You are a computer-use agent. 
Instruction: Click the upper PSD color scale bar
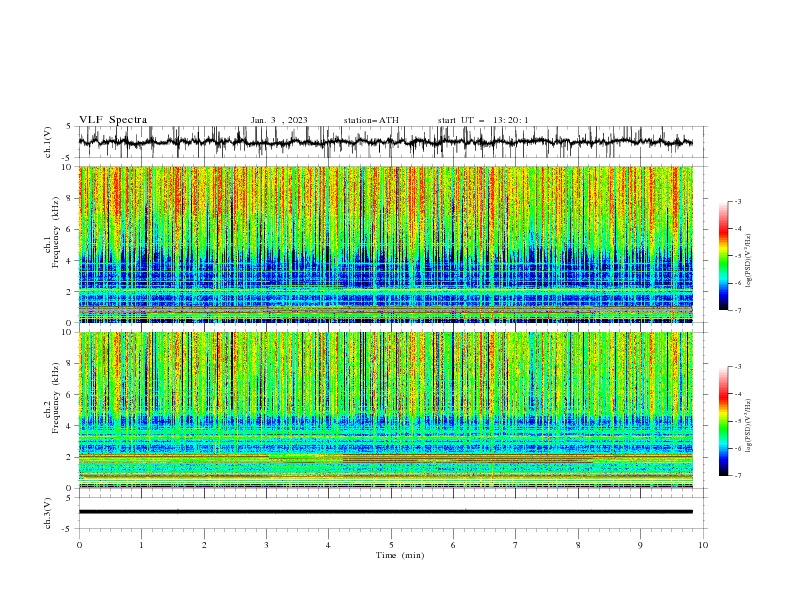724,256
